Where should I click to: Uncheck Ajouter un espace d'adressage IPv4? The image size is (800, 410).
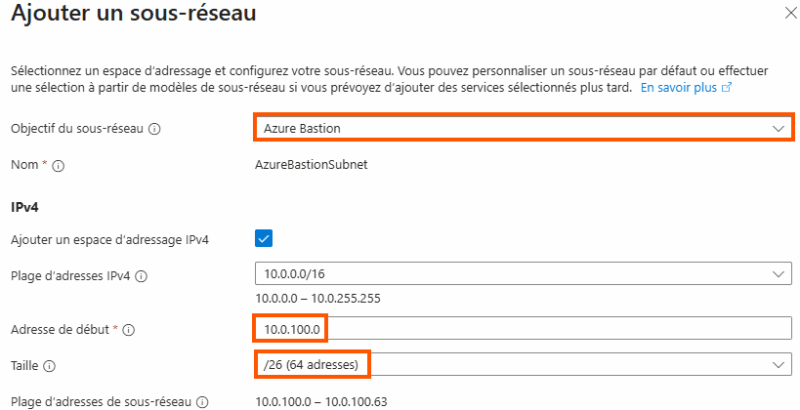pos(264,238)
